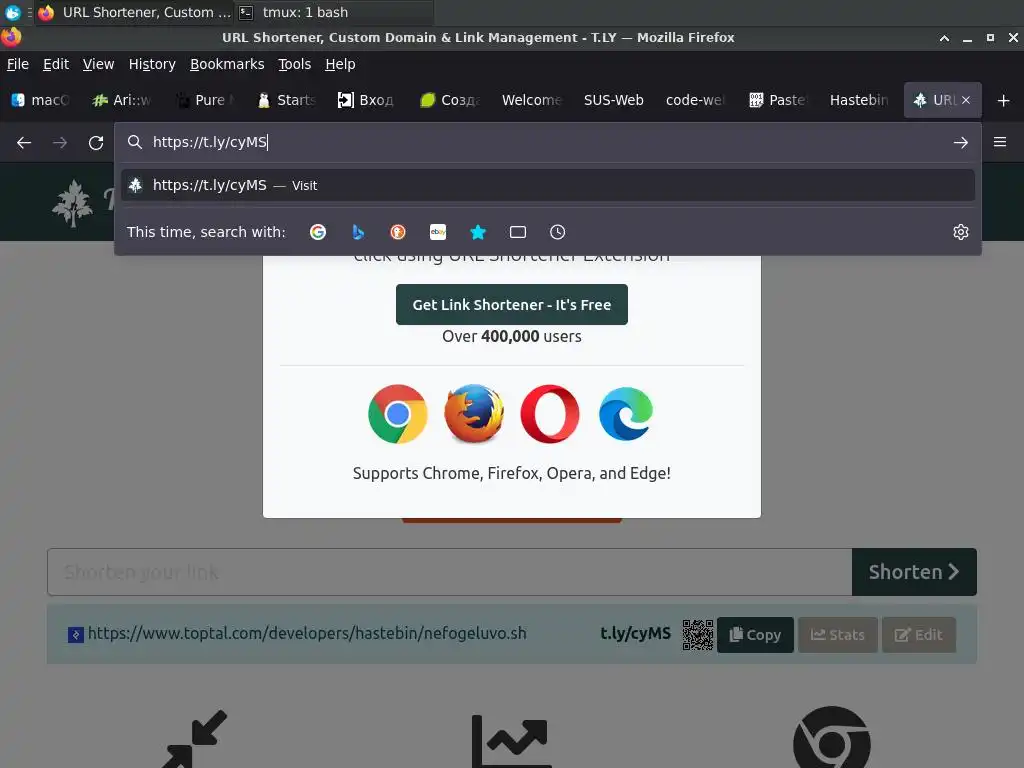The image size is (1024, 768).
Task: Click the compress arrows feature icon
Action: (x=194, y=739)
